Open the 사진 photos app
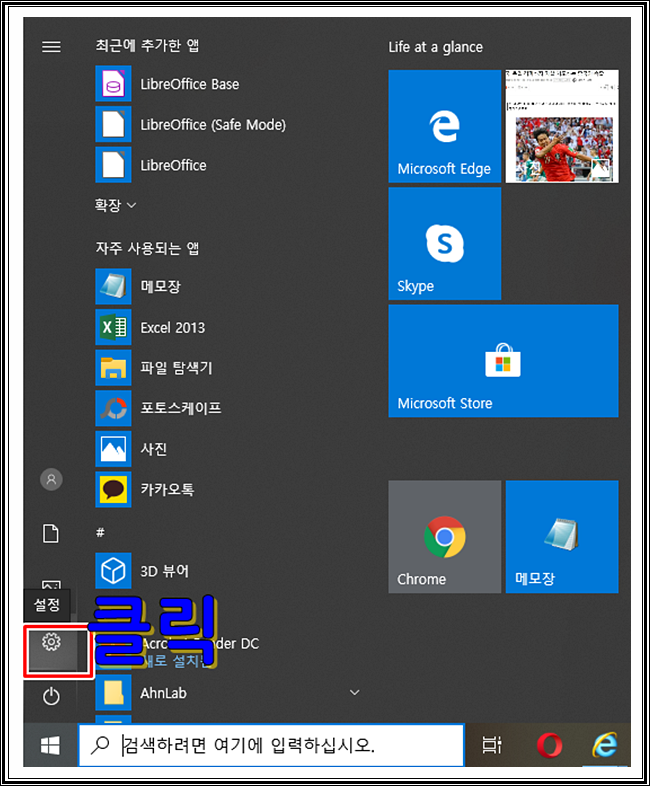The height and width of the screenshot is (786, 650). click(x=131, y=449)
